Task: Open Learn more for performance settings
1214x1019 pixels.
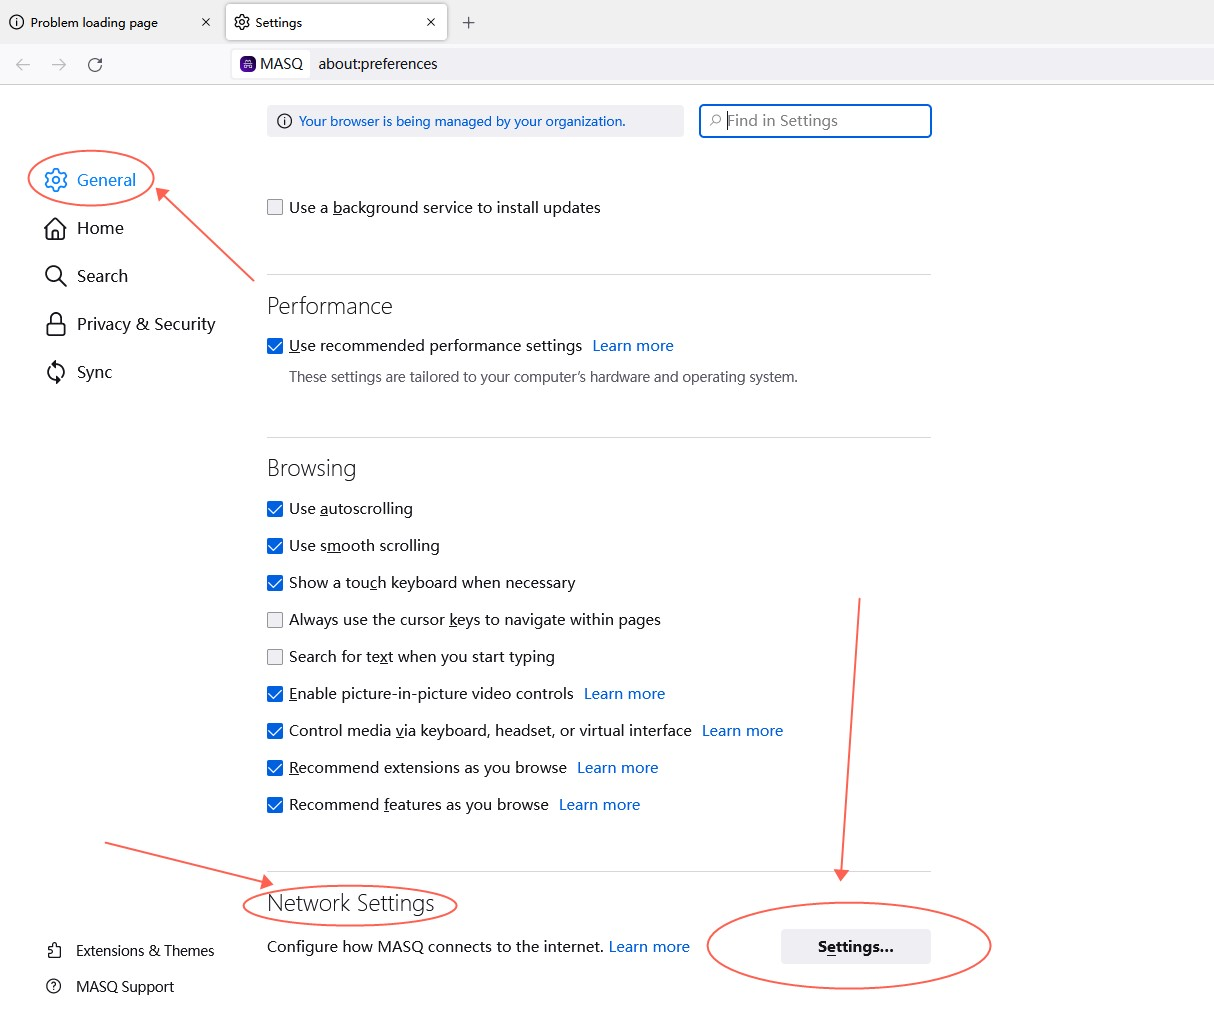Action: [633, 346]
